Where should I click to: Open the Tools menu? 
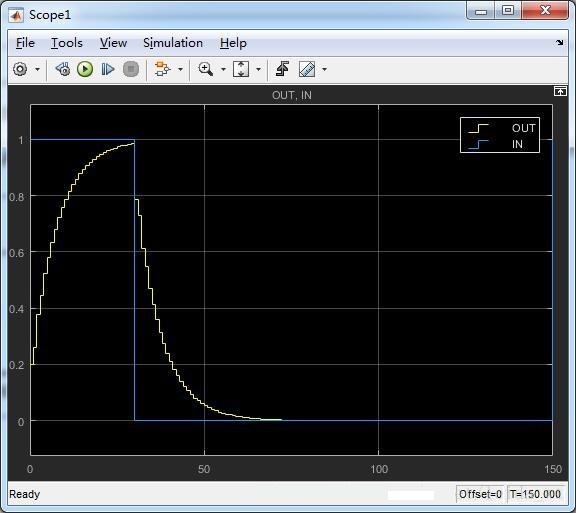click(x=67, y=43)
